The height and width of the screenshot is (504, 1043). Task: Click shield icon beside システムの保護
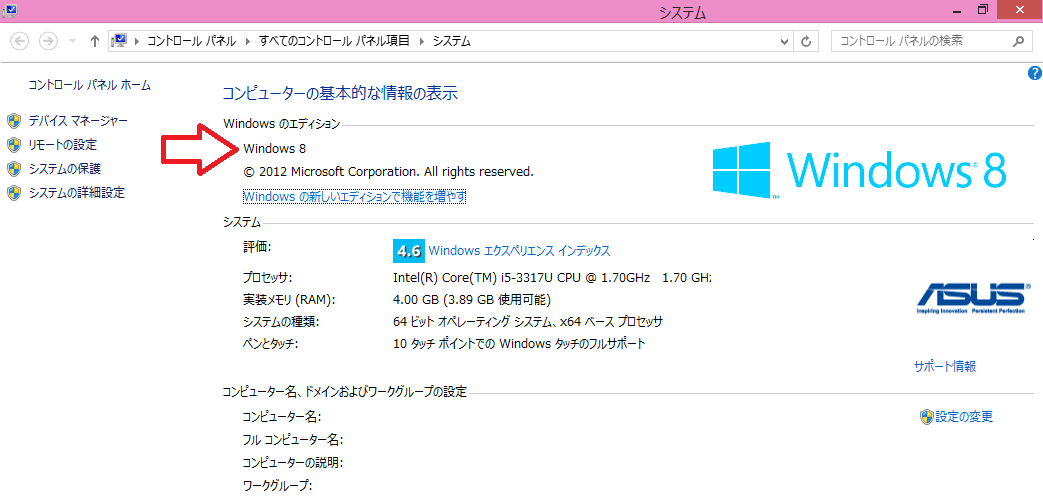coord(14,169)
